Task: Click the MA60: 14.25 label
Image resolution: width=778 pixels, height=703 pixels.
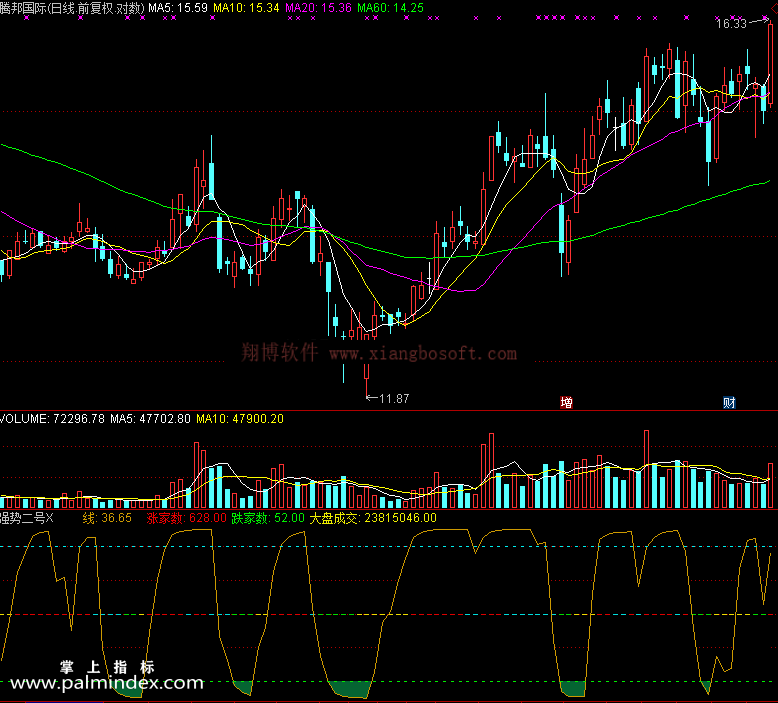Action: [390, 8]
